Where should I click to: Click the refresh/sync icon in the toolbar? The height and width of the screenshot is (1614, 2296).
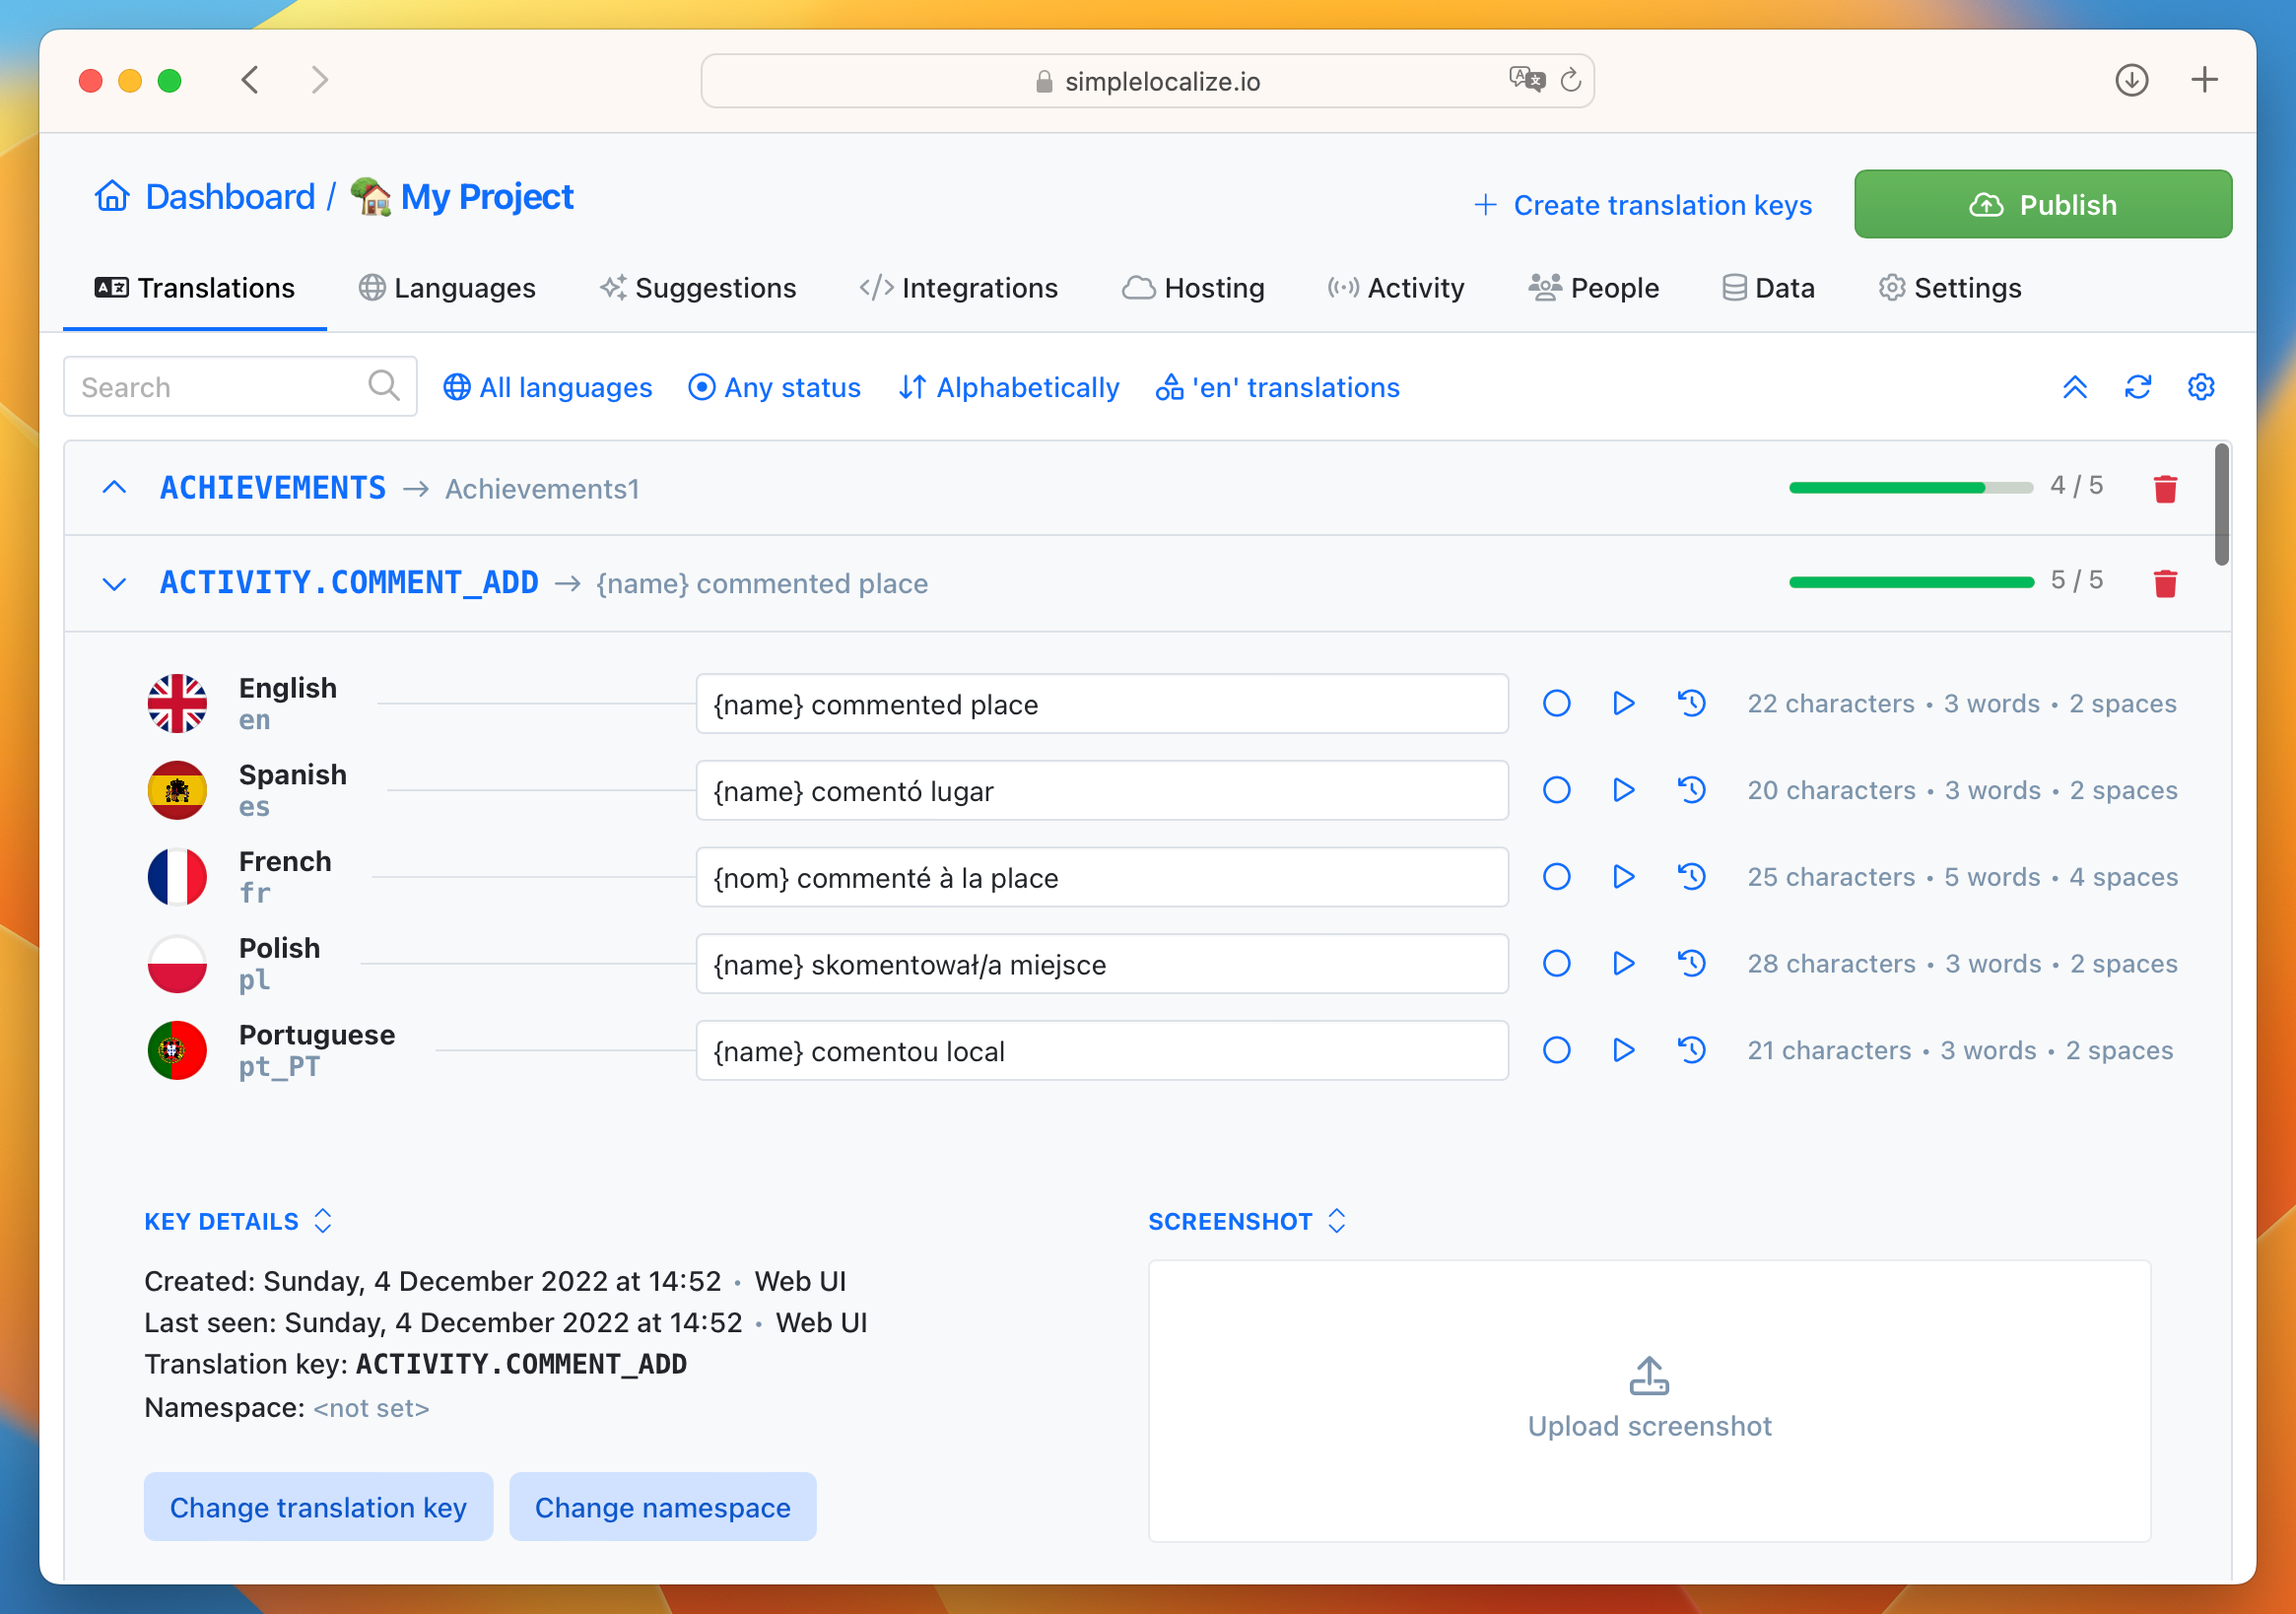(x=2139, y=388)
